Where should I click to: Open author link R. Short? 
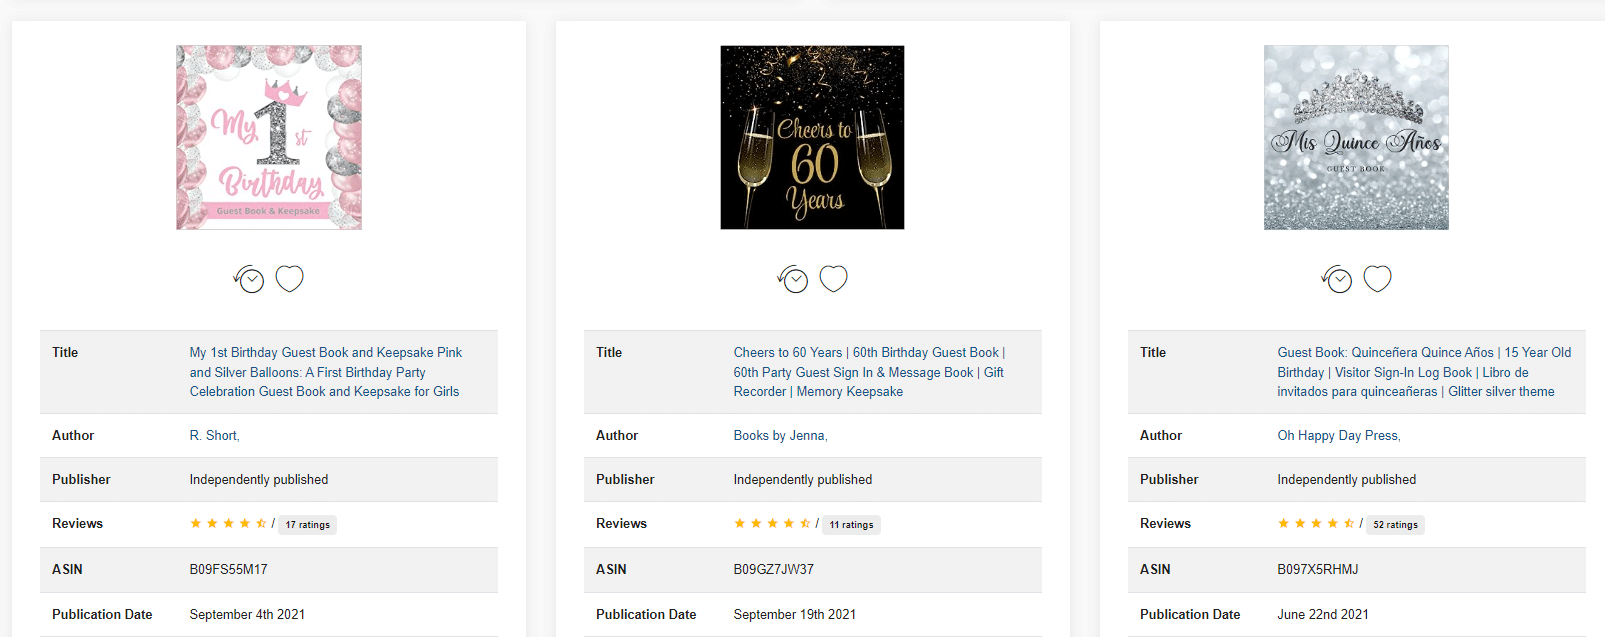click(214, 436)
